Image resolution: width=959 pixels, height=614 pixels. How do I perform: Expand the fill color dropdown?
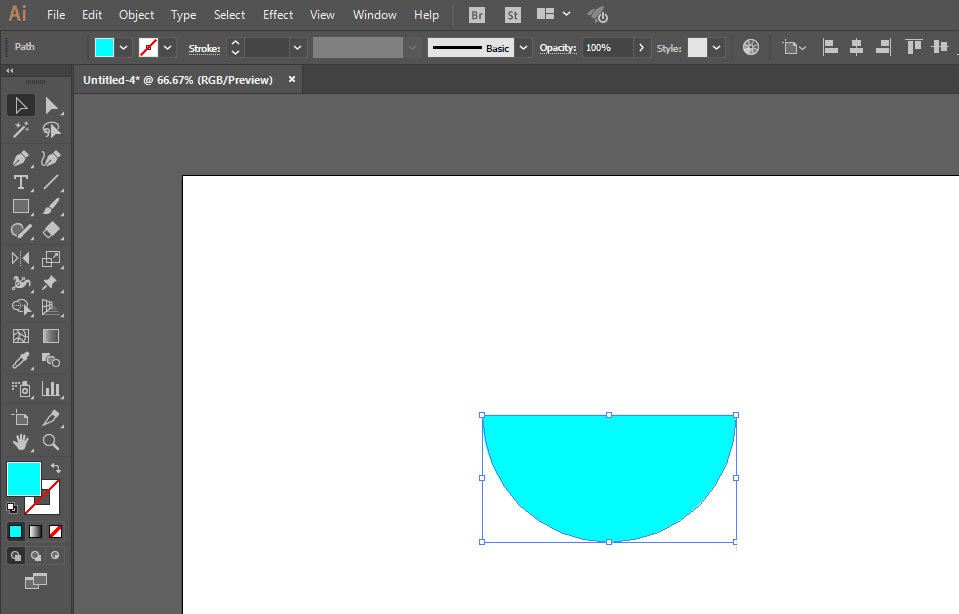point(124,48)
